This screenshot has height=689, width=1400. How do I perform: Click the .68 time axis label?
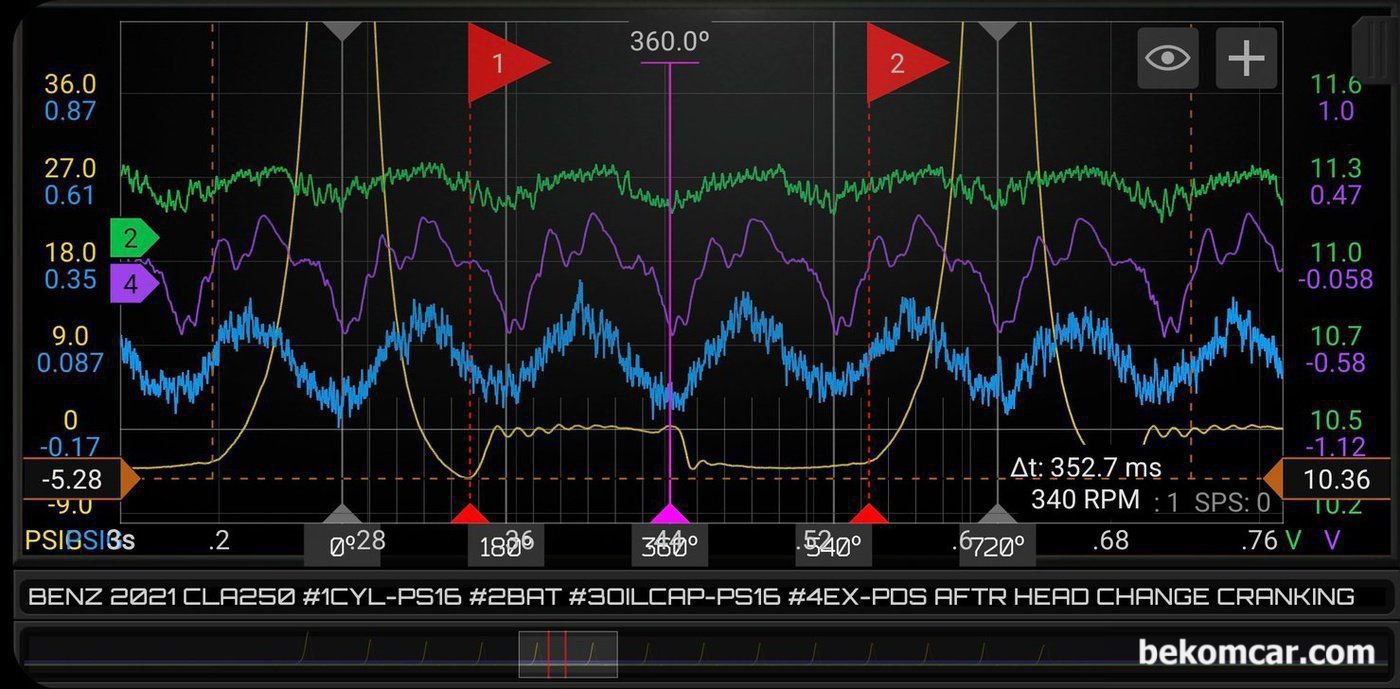(1110, 541)
